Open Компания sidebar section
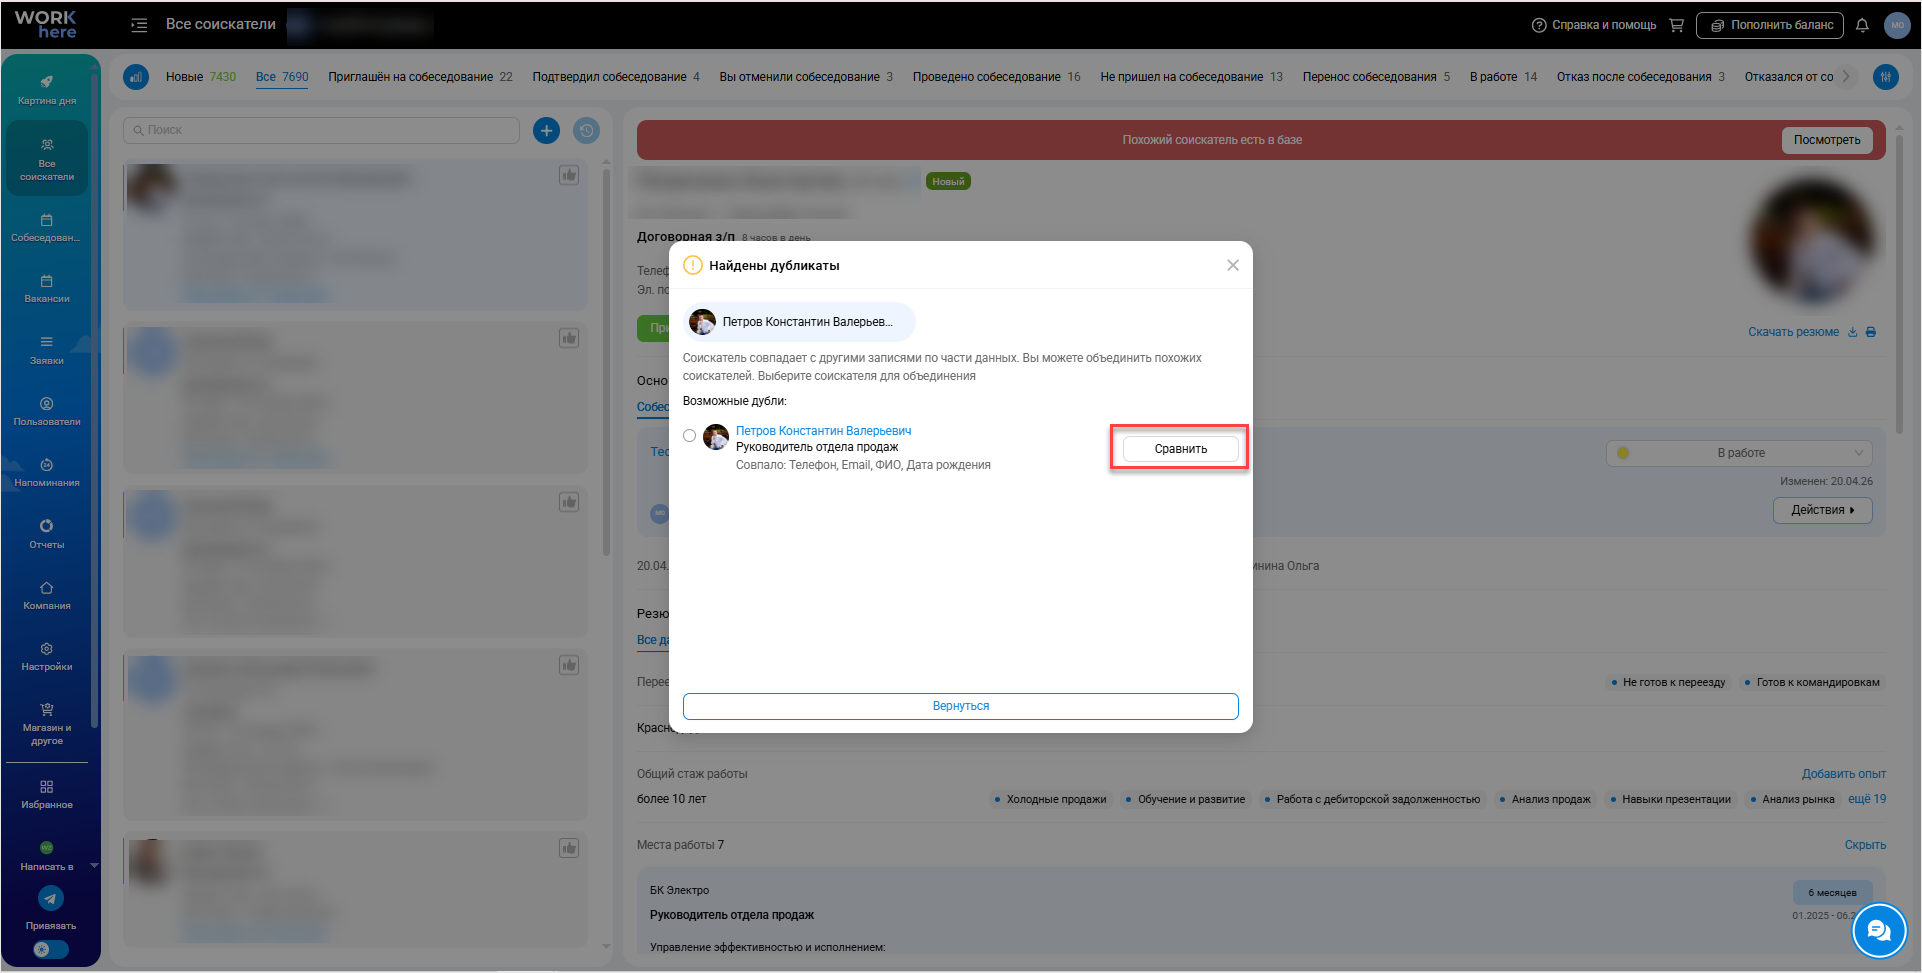The height and width of the screenshot is (973, 1922). (47, 595)
